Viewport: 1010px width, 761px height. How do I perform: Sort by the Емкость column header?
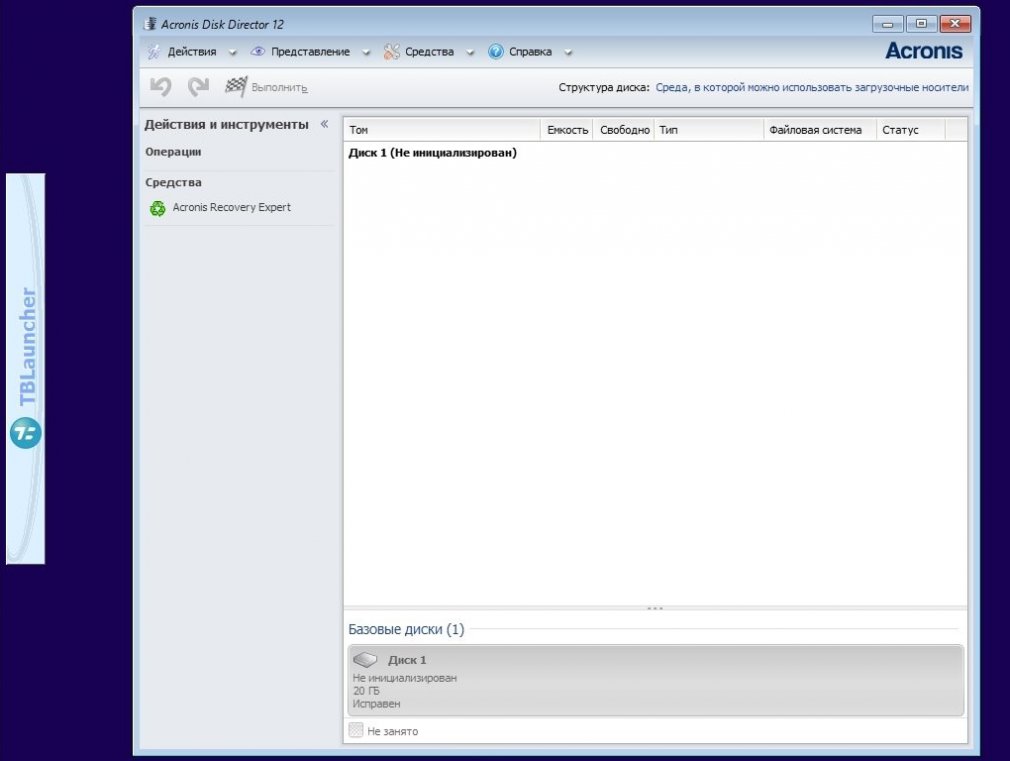(567, 130)
